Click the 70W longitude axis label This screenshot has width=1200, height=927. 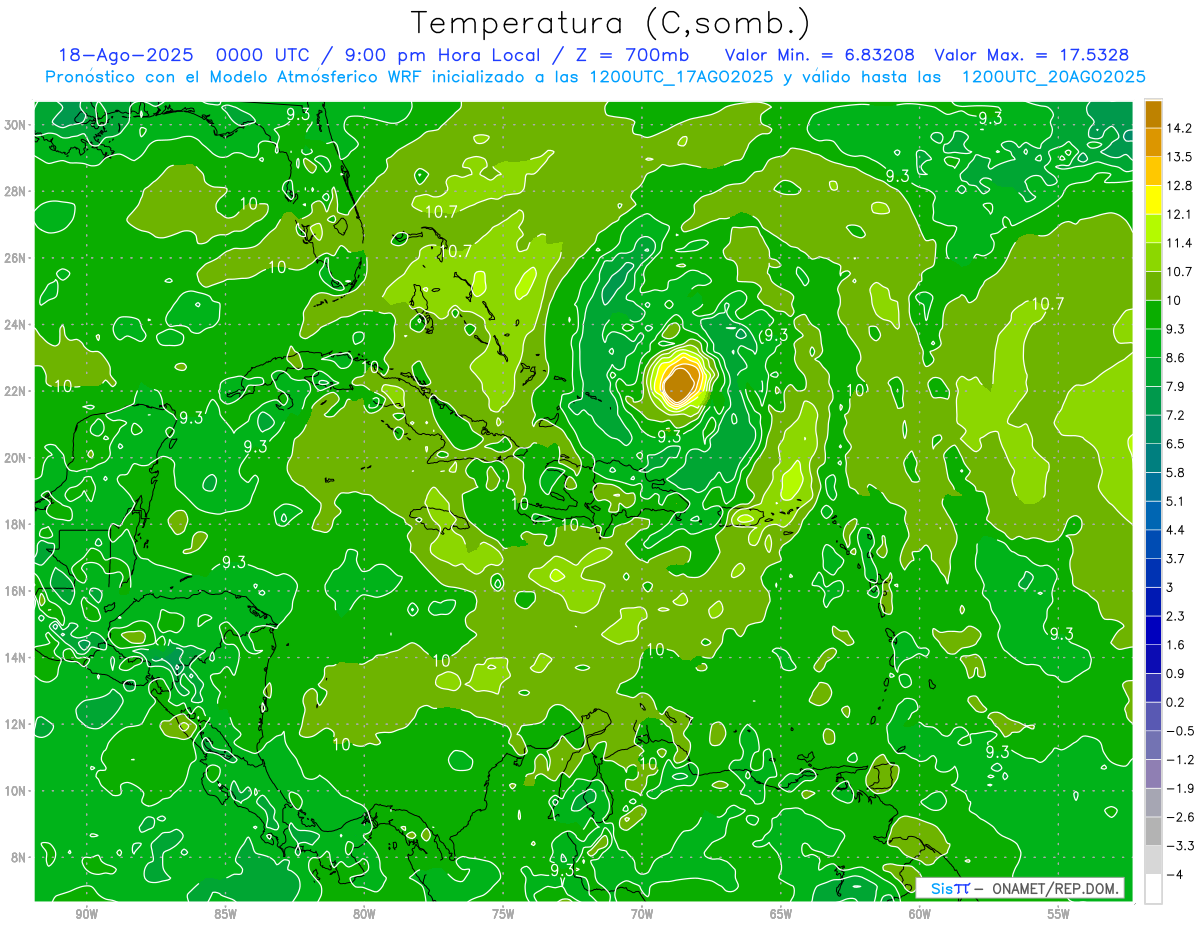(642, 914)
